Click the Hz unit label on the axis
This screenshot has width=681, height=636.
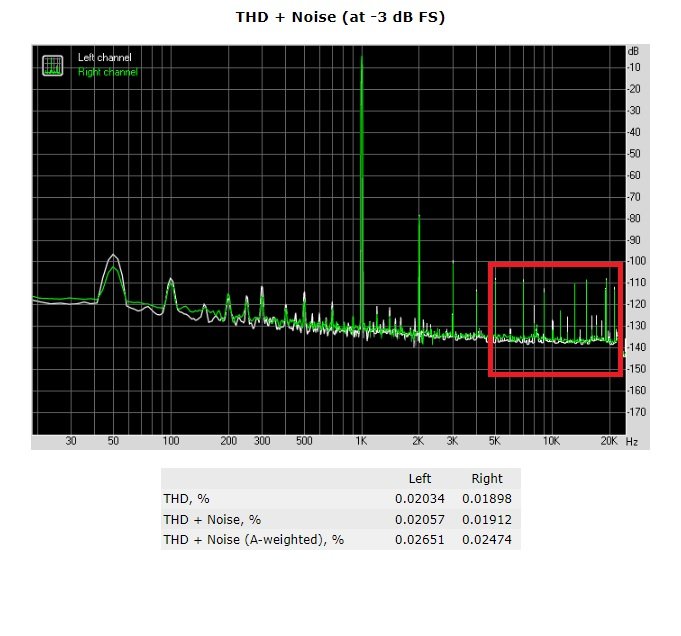(632, 441)
